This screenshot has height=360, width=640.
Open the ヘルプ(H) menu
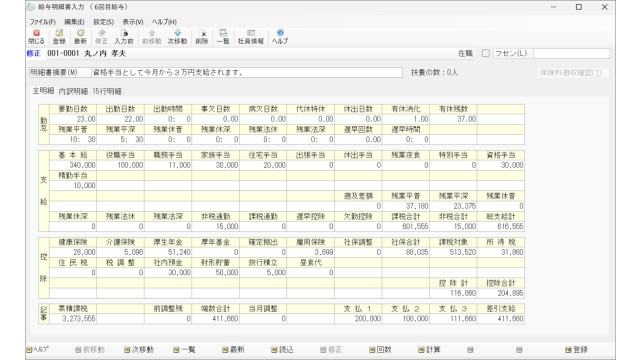164,22
